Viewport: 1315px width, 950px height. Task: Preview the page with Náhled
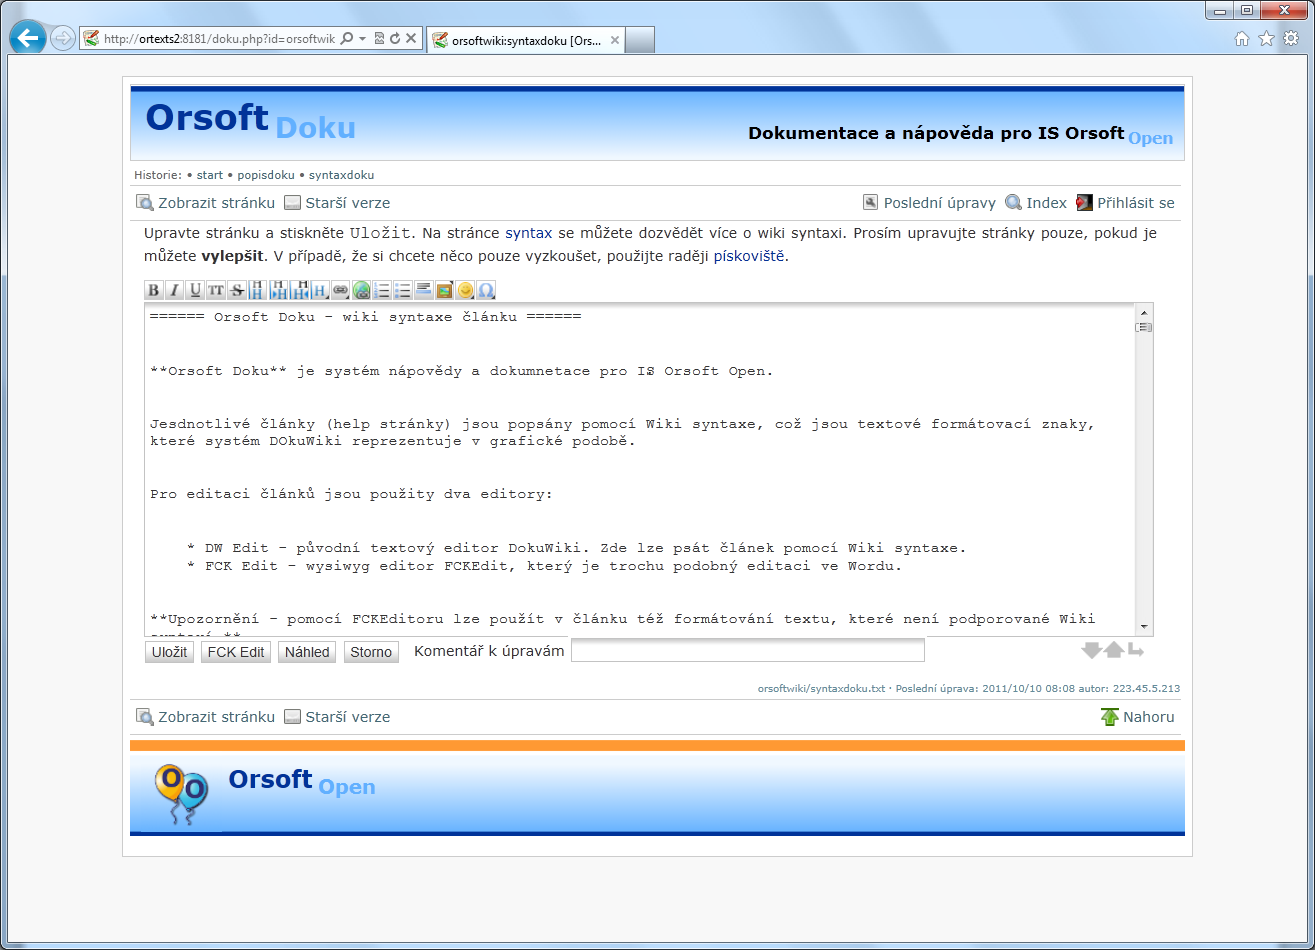pos(307,652)
